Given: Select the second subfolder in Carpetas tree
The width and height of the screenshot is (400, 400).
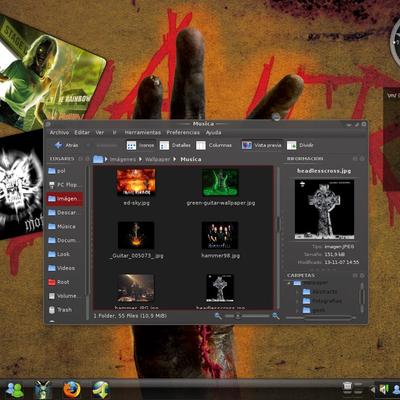Looking at the screenshot, I should pos(322,301).
